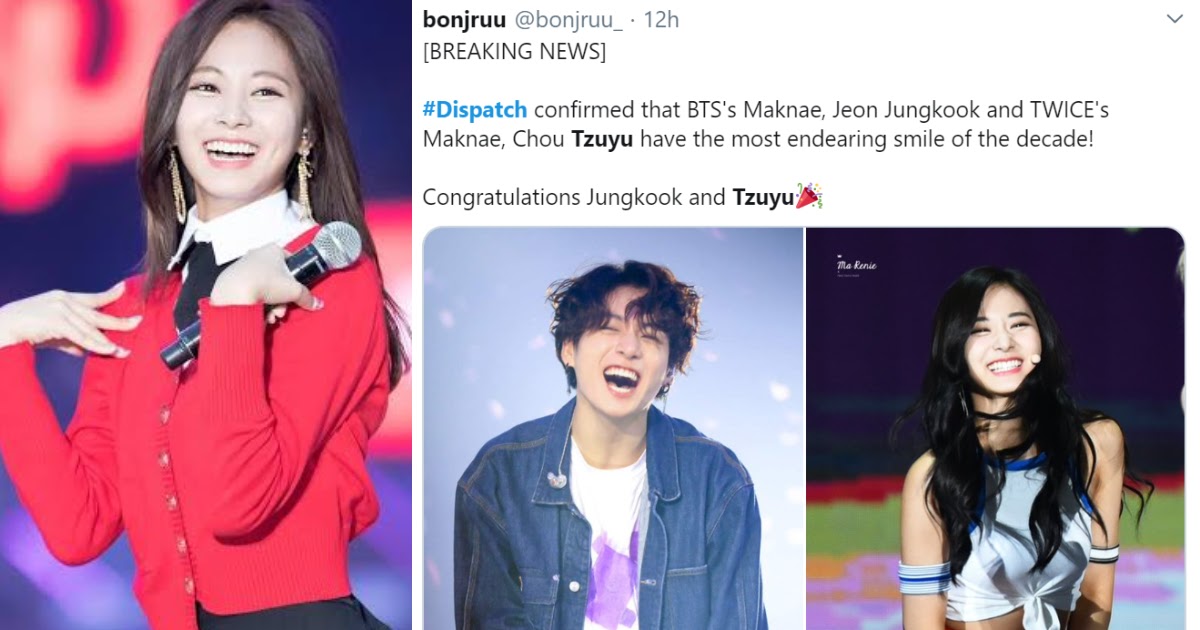Select bold Tzuyu in the Congratulations line
This screenshot has height=630, width=1200.
[763, 197]
